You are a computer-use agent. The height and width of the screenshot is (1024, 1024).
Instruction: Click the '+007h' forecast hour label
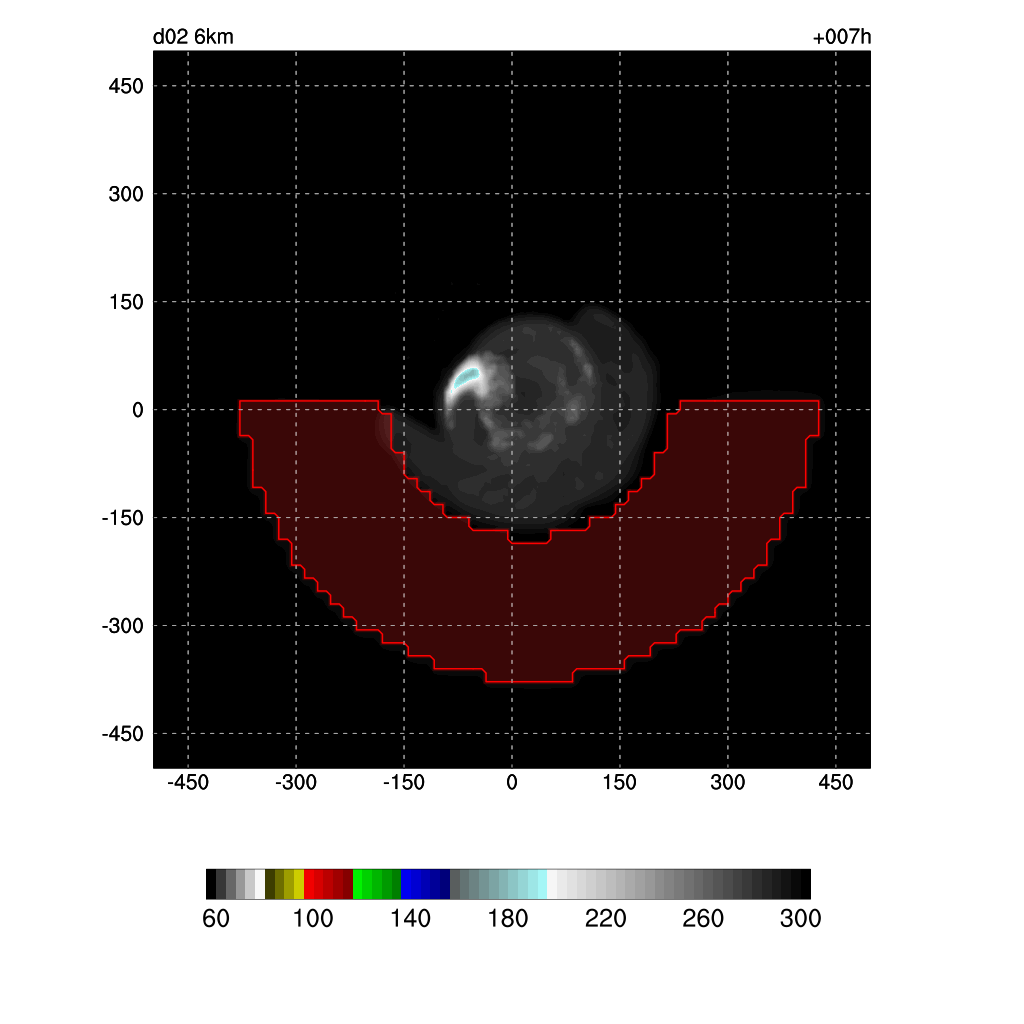(x=842, y=37)
